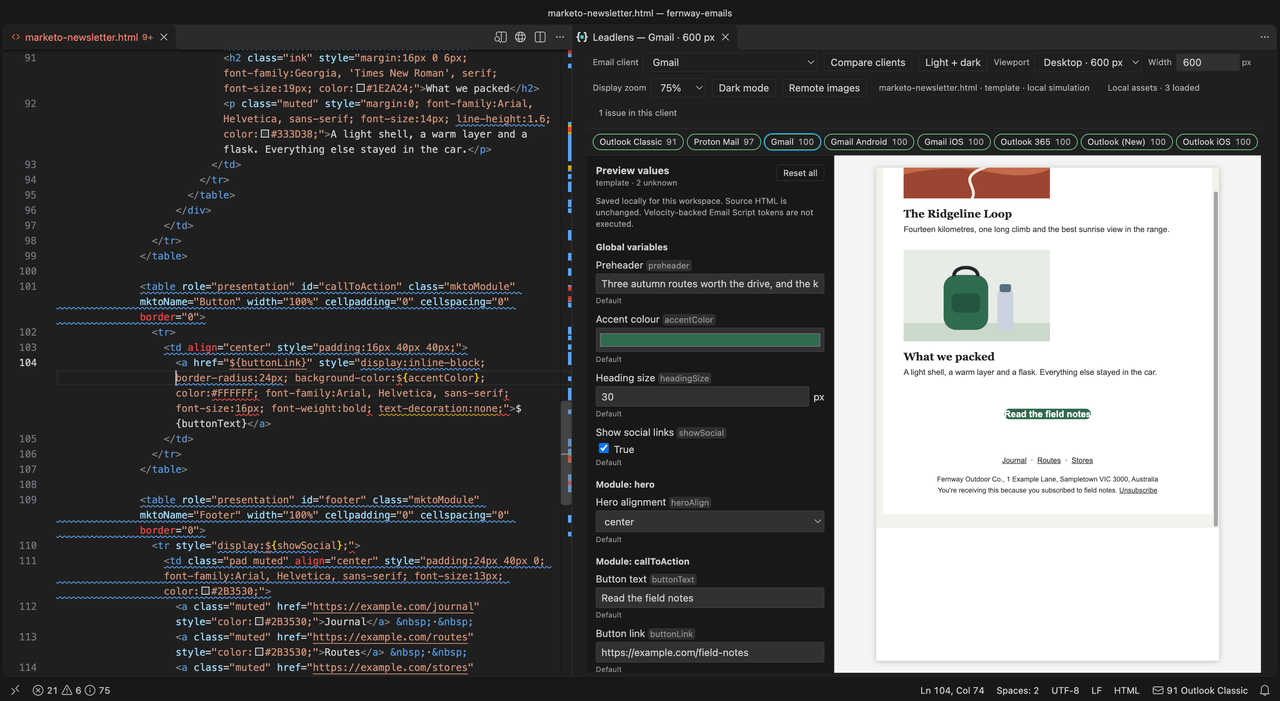Select the Gmail 100 client chip
Viewport: 1280px width, 701px height.
coord(792,142)
